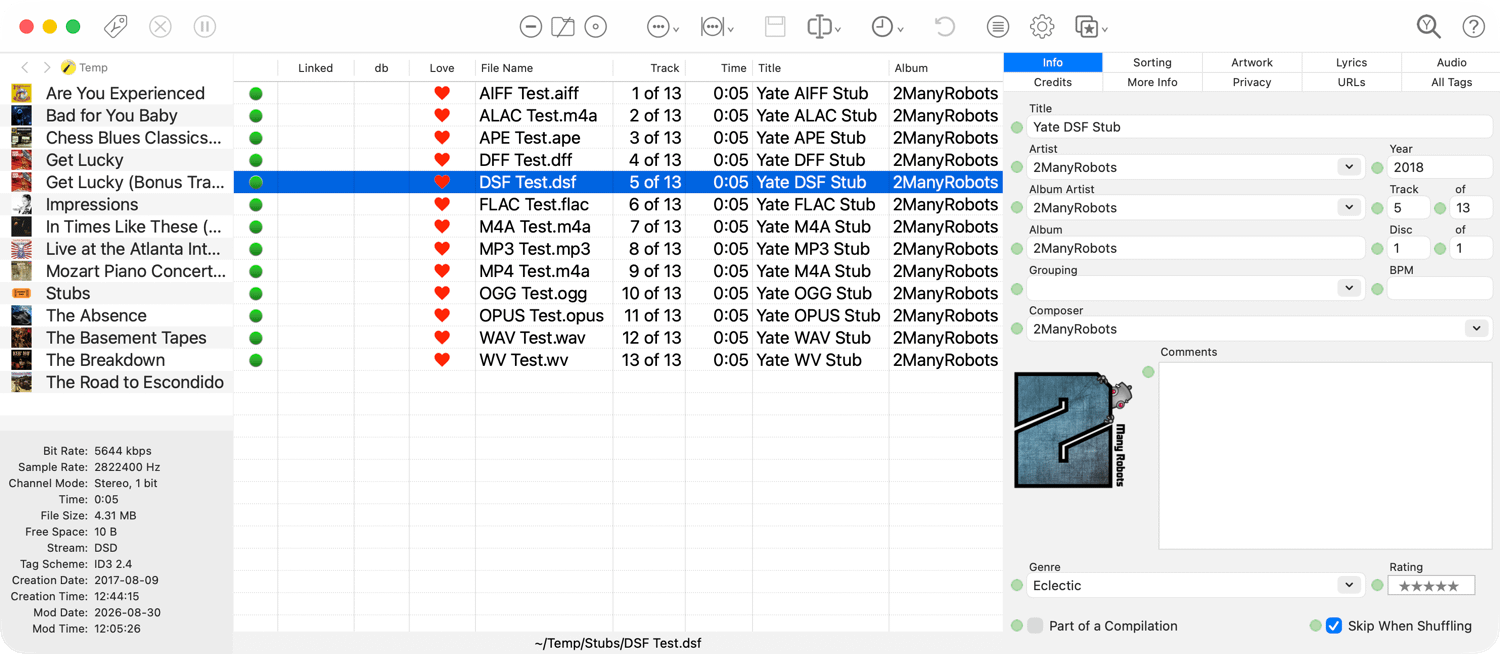Toggle Part of a Compilation checkbox
This screenshot has height=654, width=1500.
click(1035, 626)
